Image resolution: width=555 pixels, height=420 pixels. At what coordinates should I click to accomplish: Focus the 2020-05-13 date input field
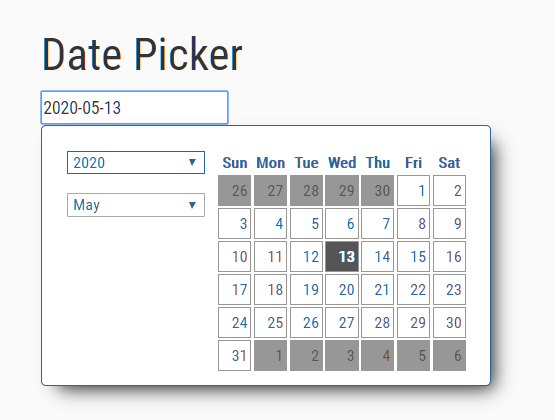[135, 108]
